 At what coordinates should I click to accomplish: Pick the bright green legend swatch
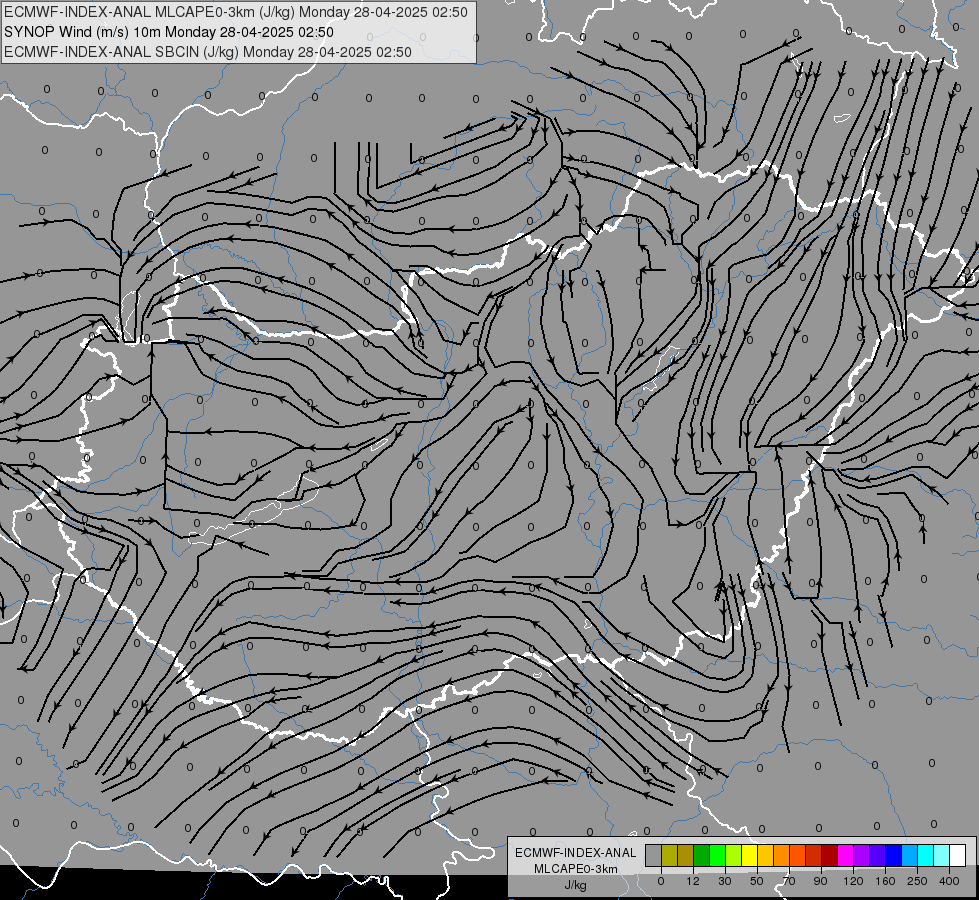(x=717, y=855)
